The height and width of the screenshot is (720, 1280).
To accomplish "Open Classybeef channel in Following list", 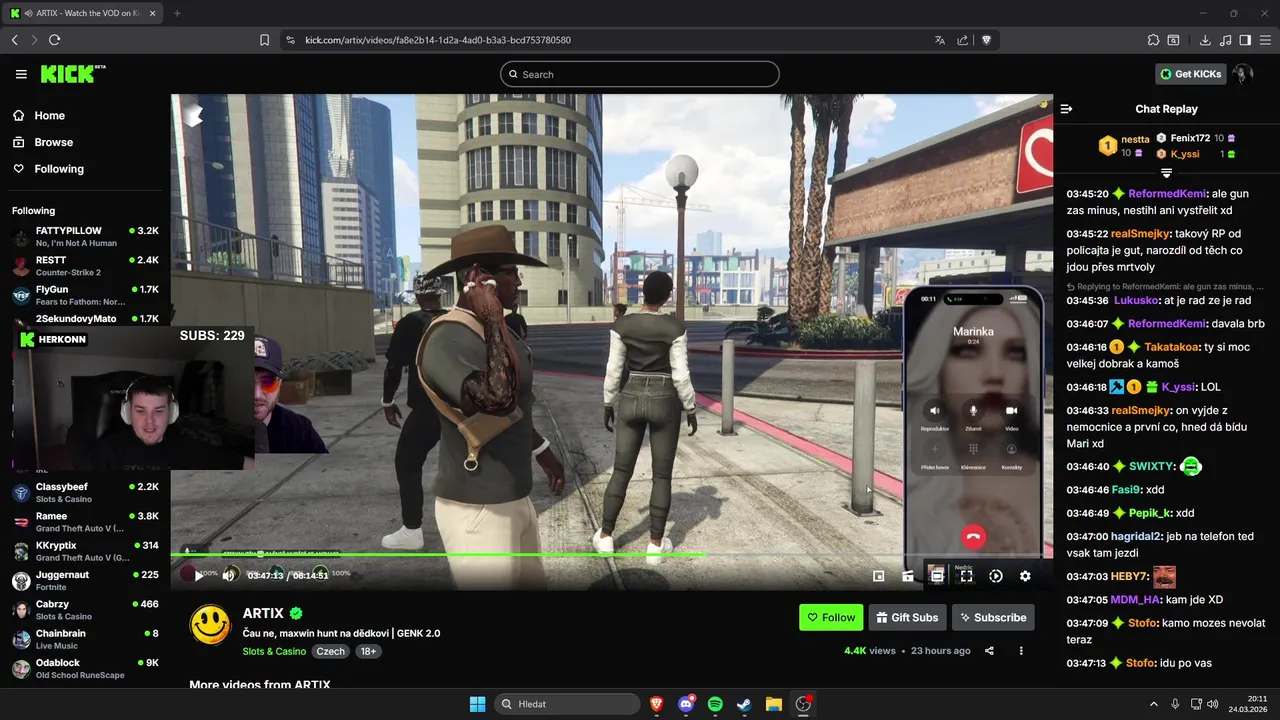I will pyautogui.click(x=85, y=492).
